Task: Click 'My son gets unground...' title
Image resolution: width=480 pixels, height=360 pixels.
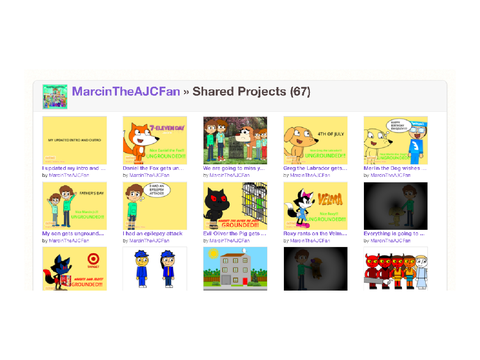Action: (73, 234)
